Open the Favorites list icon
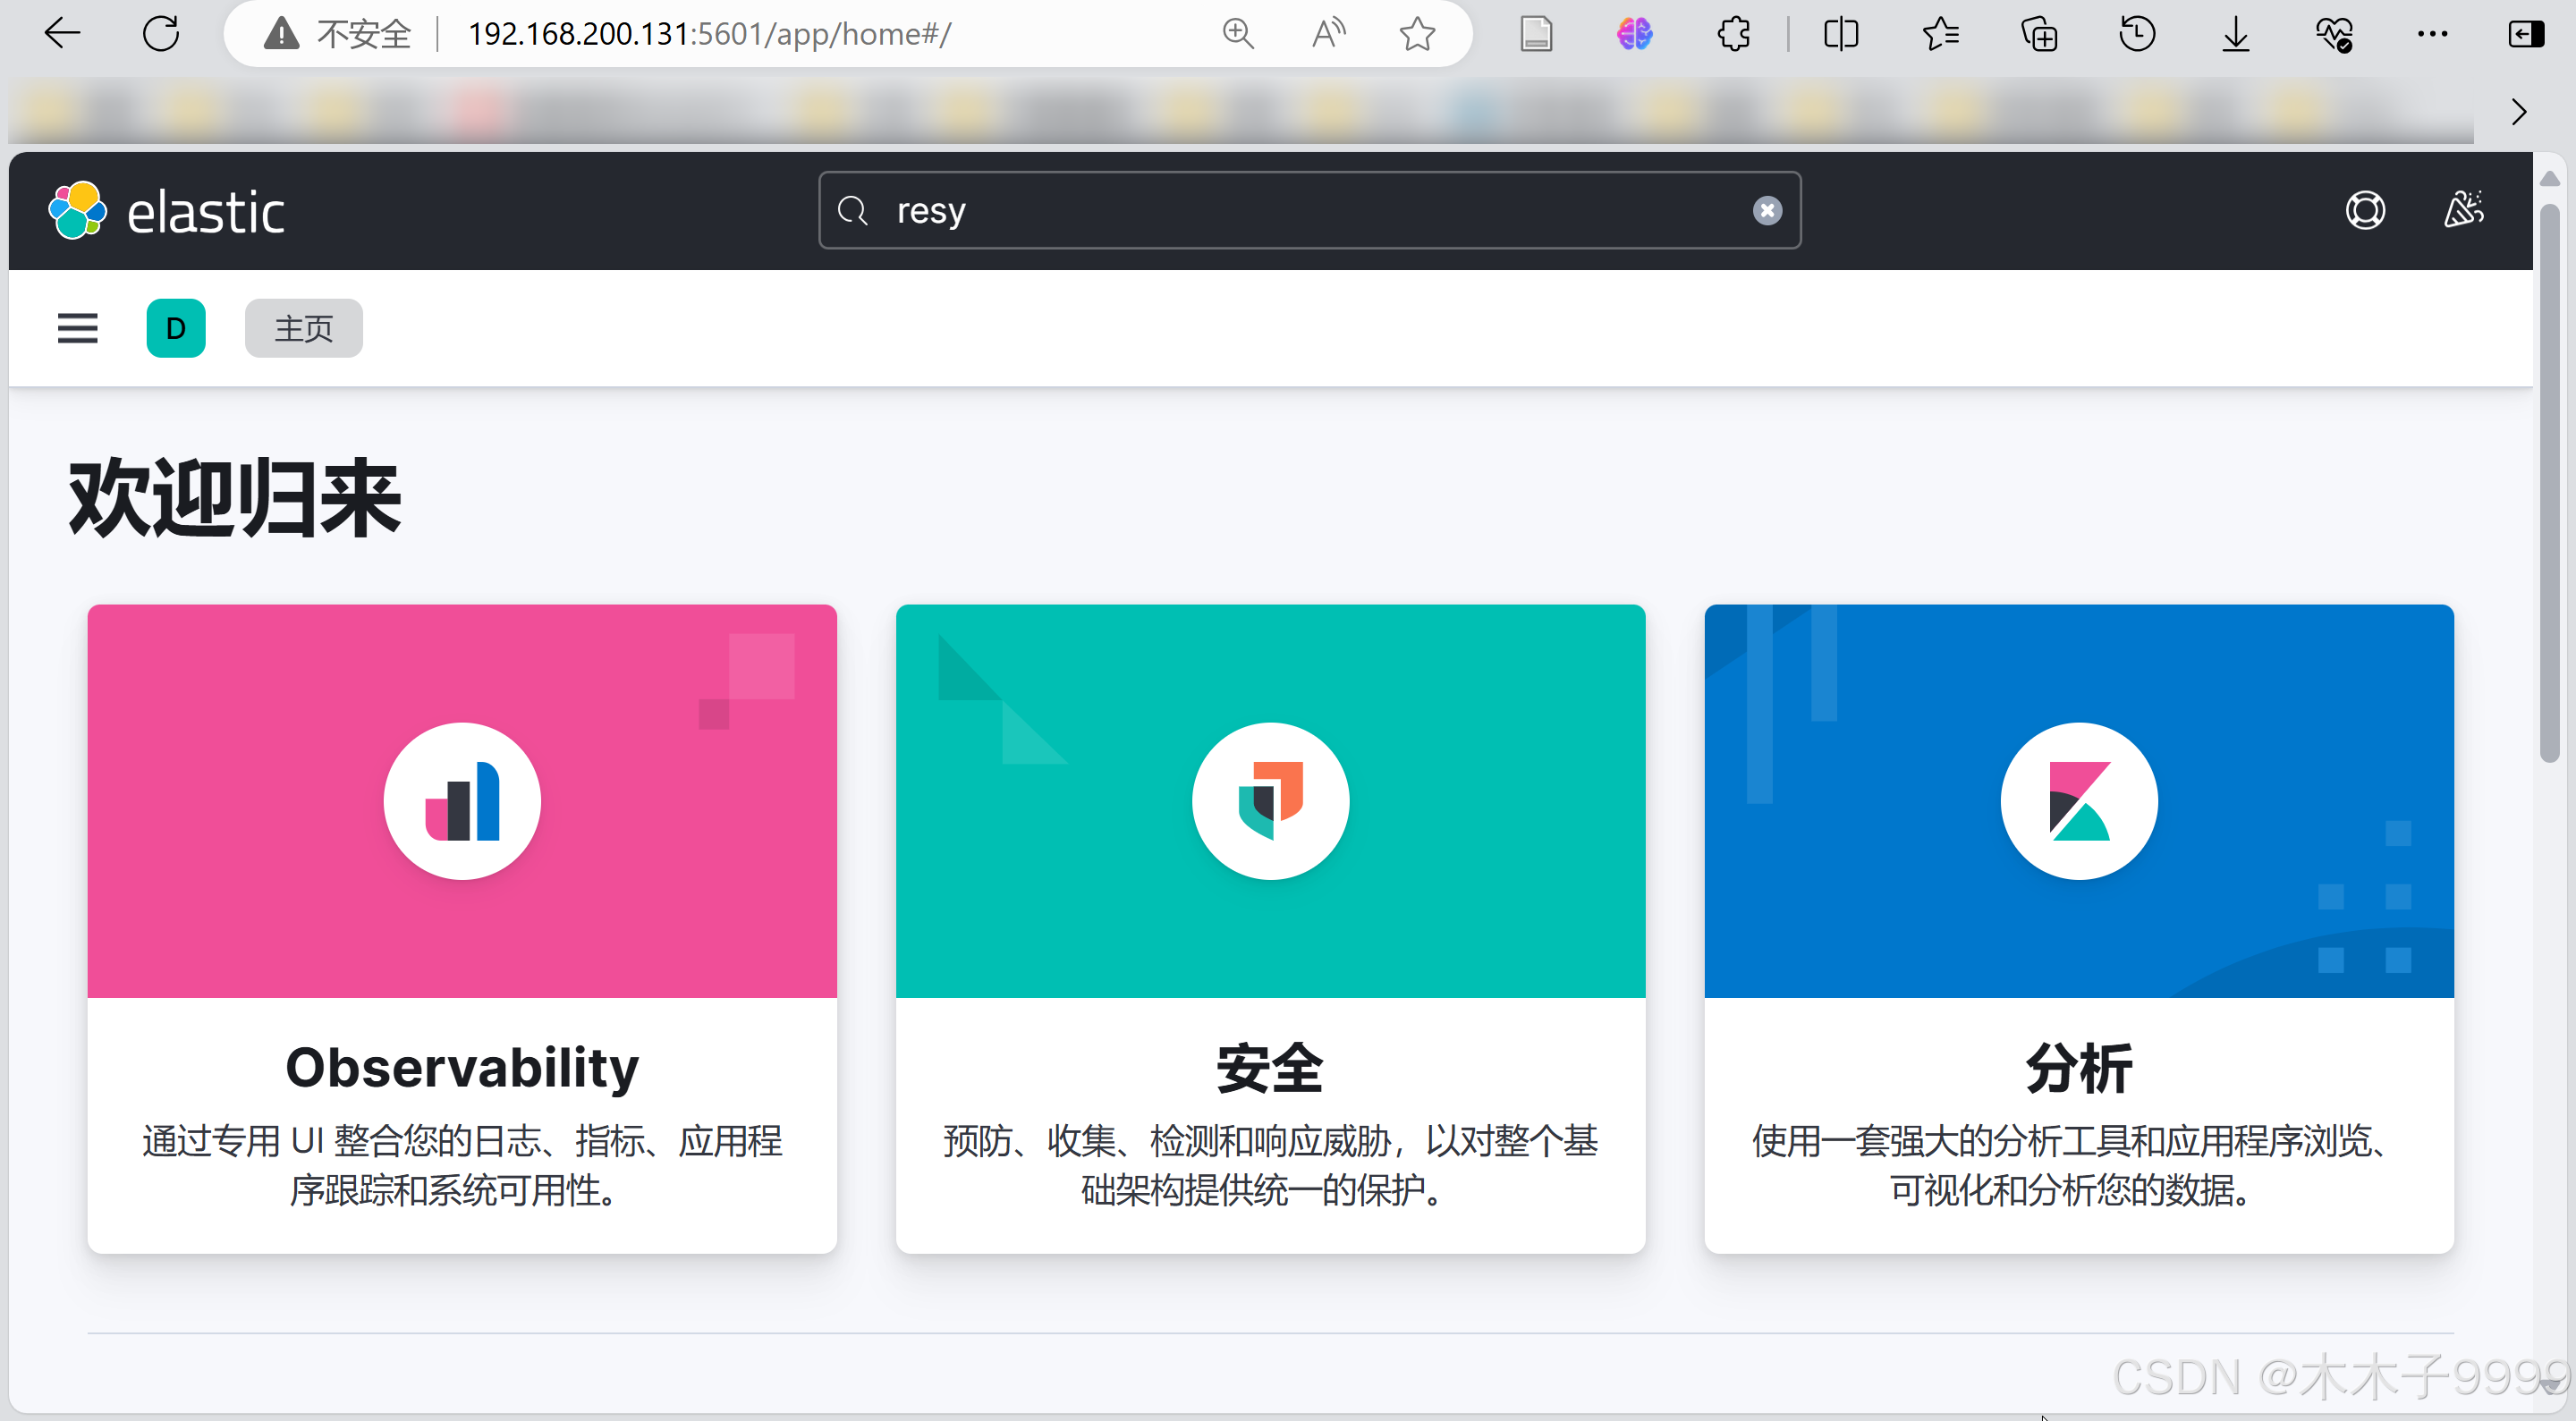2576x1421 pixels. (x=1940, y=34)
